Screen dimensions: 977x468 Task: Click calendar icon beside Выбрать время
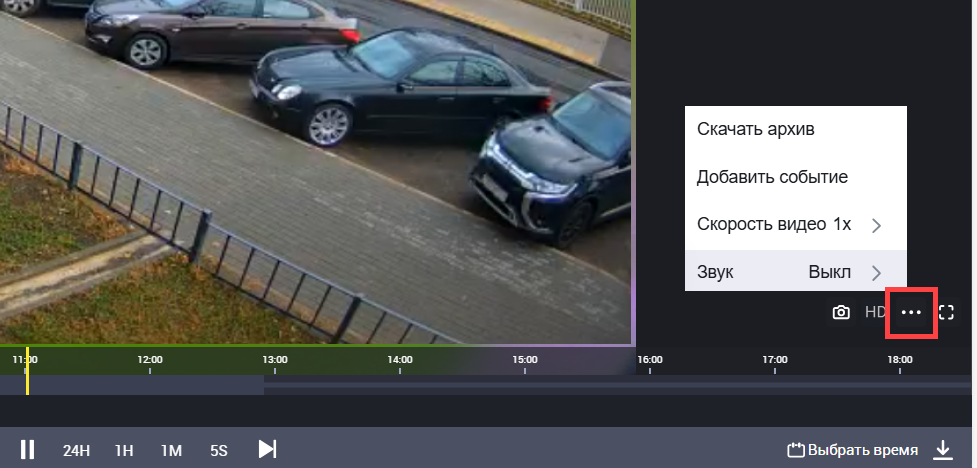tap(796, 451)
